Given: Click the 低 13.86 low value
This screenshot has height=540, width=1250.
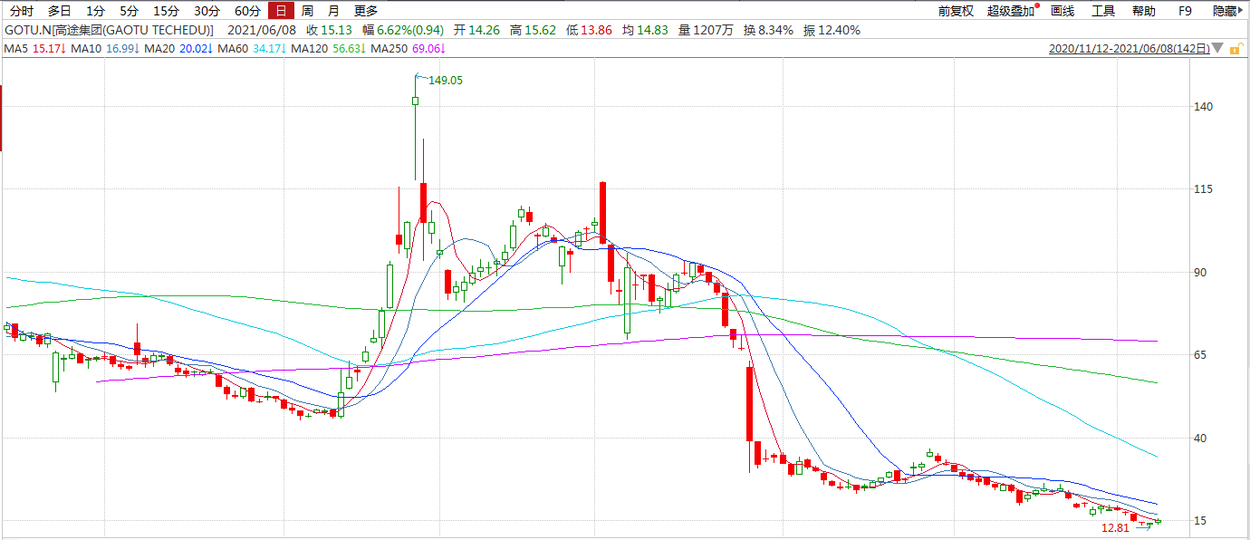Looking at the screenshot, I should point(589,30).
